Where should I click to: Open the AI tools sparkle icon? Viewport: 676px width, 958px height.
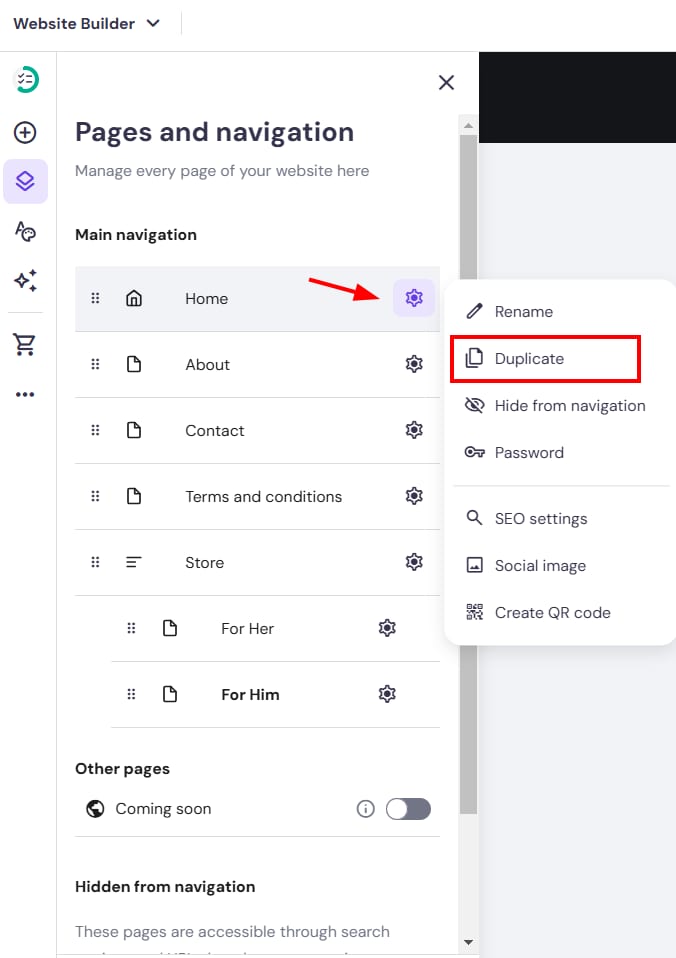25,281
